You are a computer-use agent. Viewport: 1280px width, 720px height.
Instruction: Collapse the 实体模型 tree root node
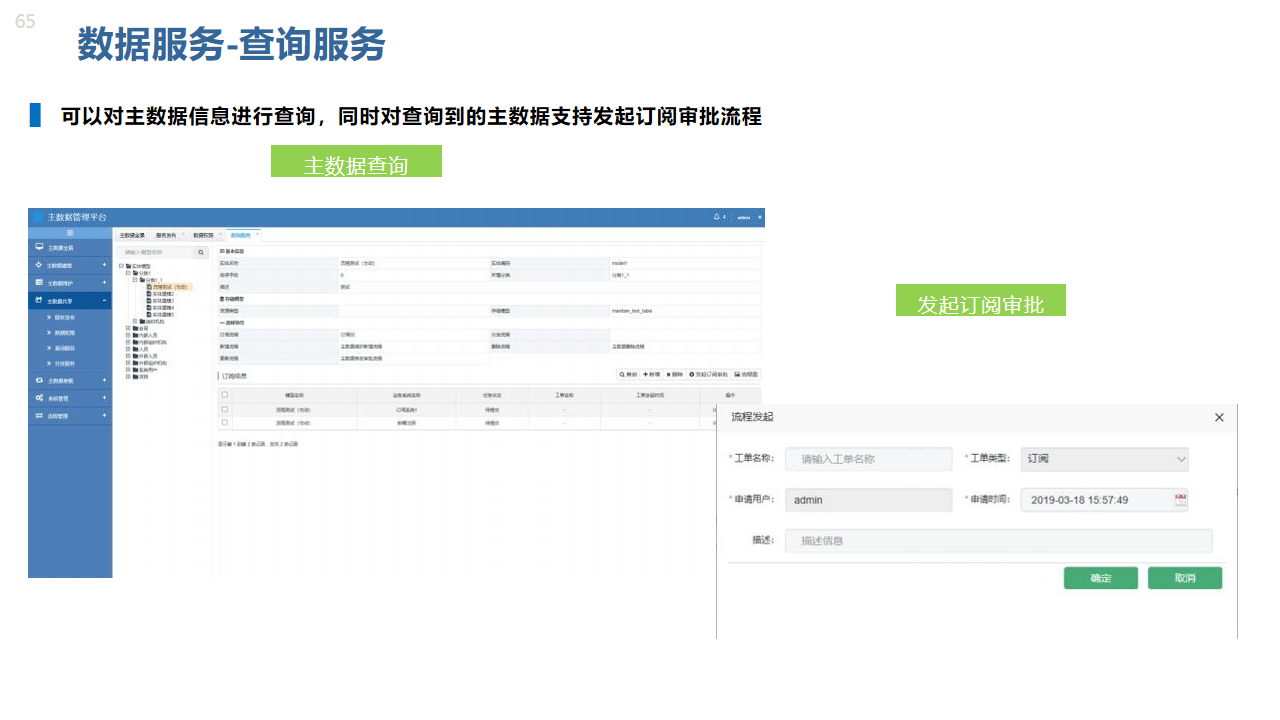click(121, 266)
